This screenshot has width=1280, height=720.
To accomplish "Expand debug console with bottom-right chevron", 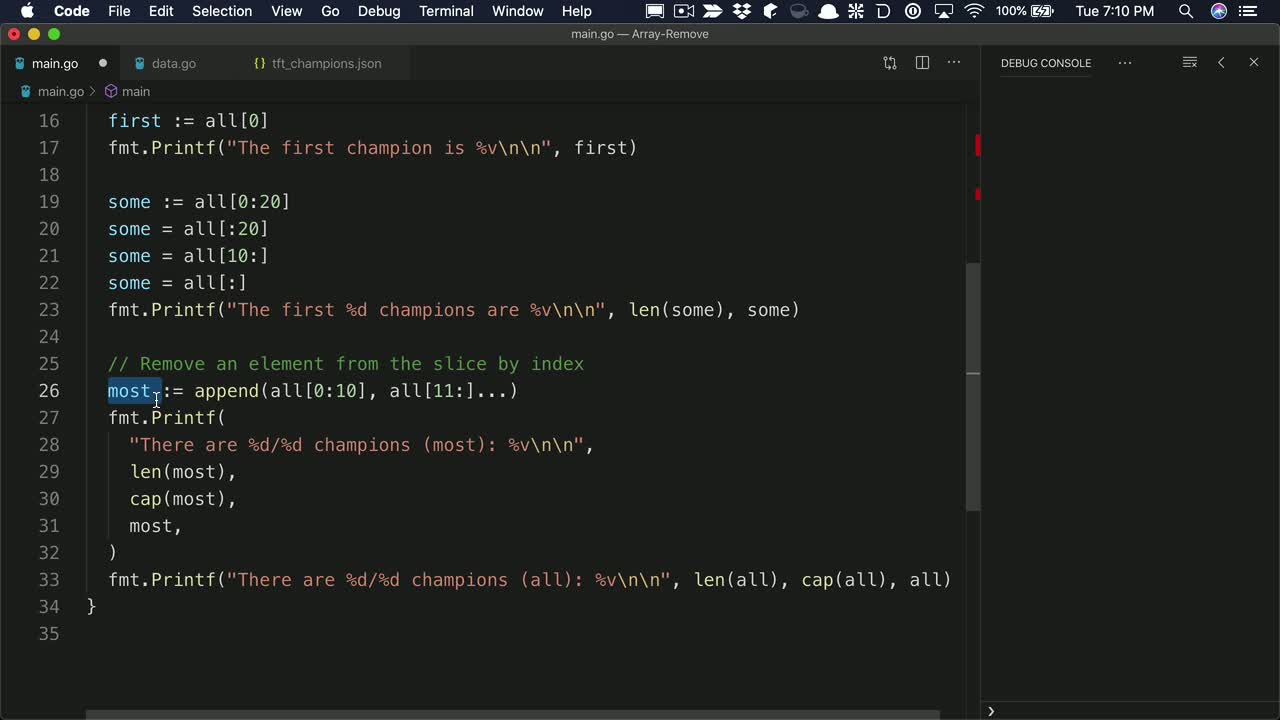I will 991,711.
